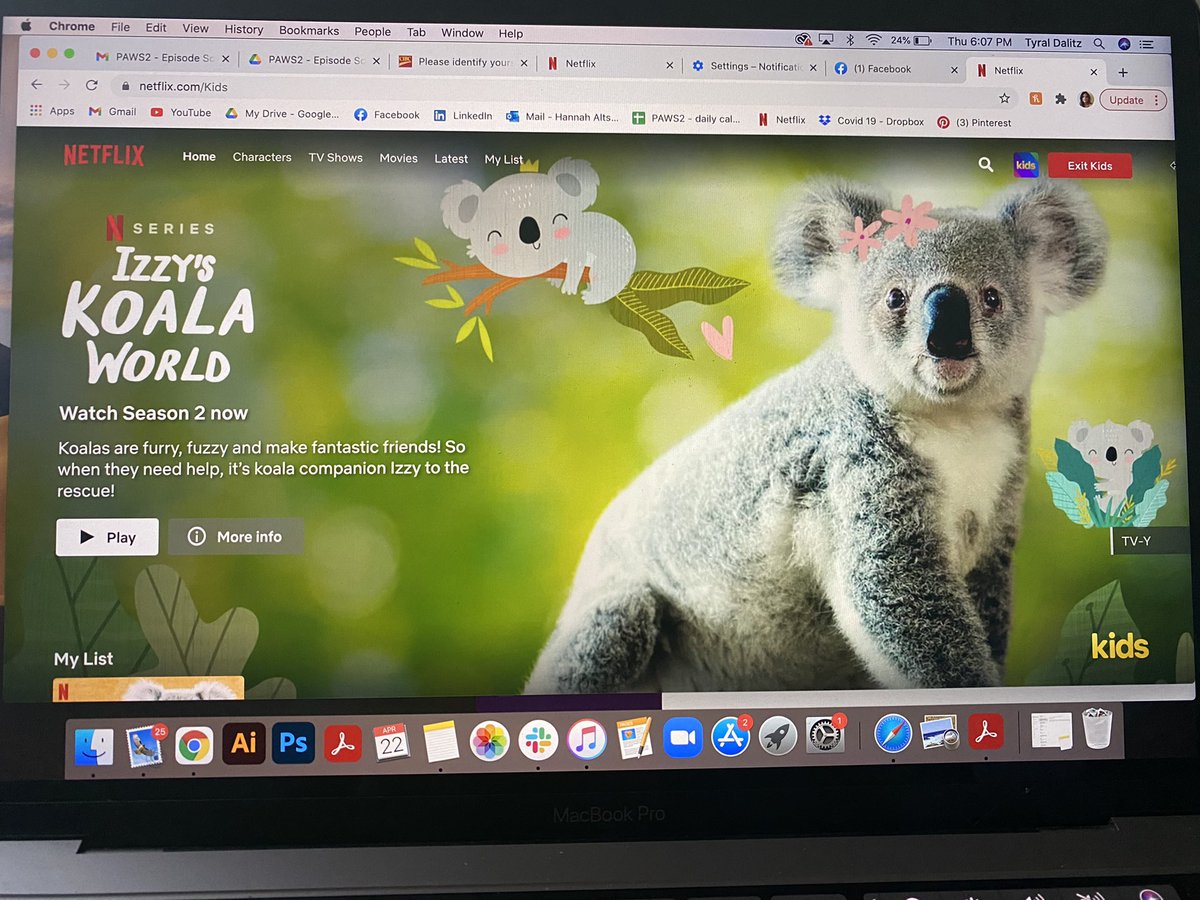This screenshot has height=900, width=1200.
Task: Open the Mail - Hannah Alts bookmark
Action: (x=560, y=117)
